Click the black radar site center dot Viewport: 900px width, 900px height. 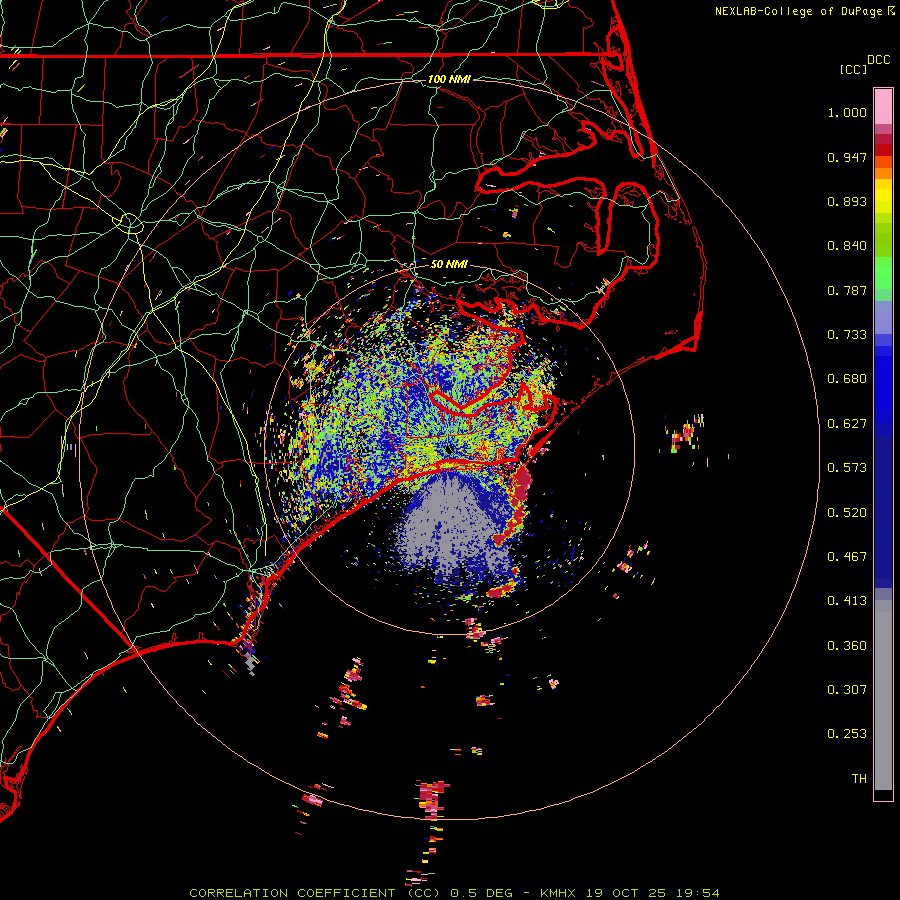[x=448, y=449]
